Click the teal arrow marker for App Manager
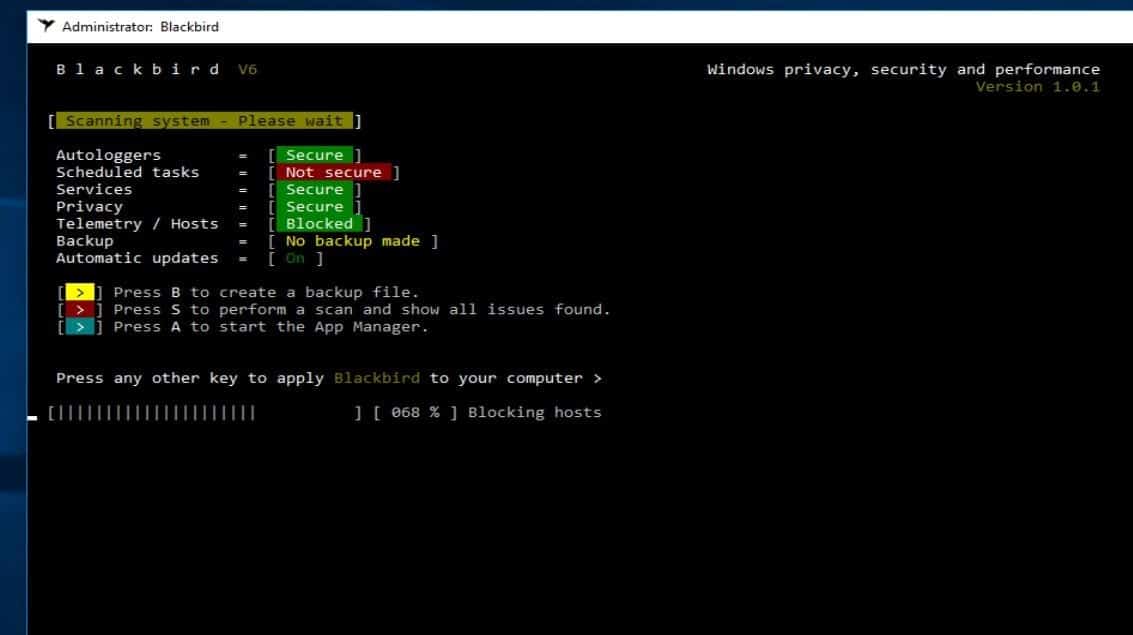 [79, 327]
